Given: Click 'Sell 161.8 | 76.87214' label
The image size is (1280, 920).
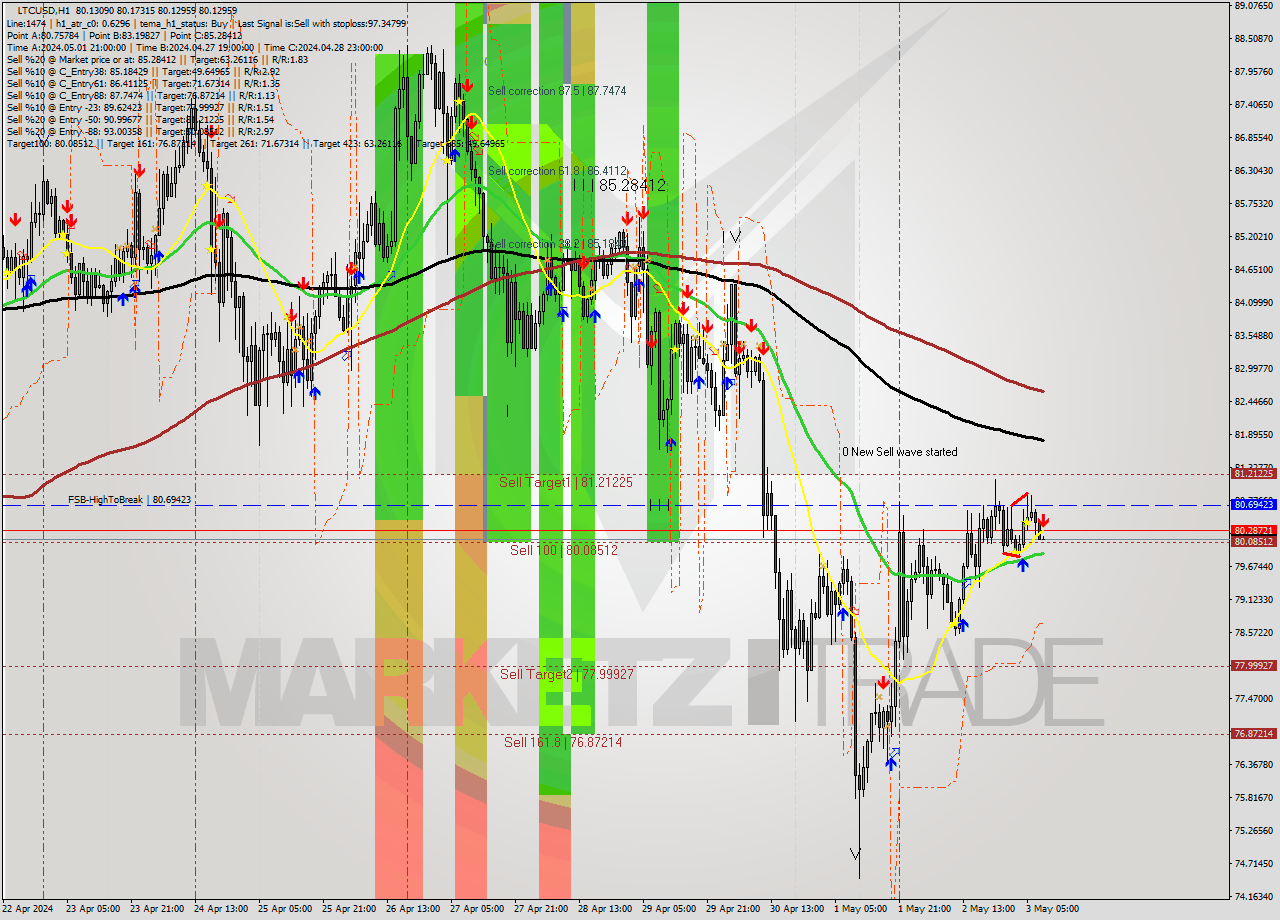Looking at the screenshot, I should 563,742.
